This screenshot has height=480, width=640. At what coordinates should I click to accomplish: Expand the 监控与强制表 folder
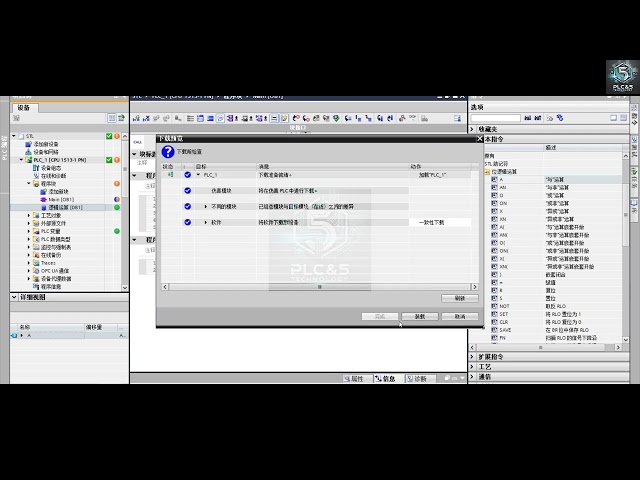(29, 247)
